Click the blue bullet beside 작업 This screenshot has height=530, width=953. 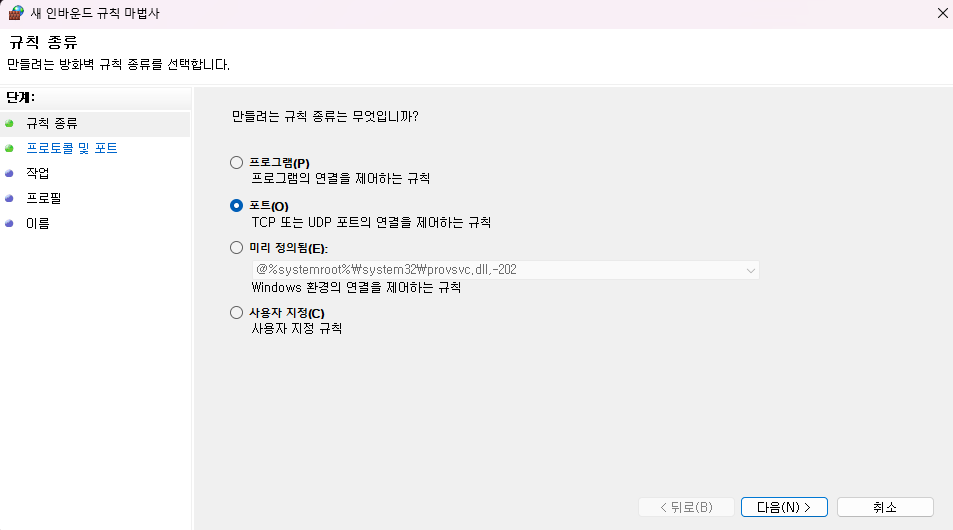tap(9, 173)
